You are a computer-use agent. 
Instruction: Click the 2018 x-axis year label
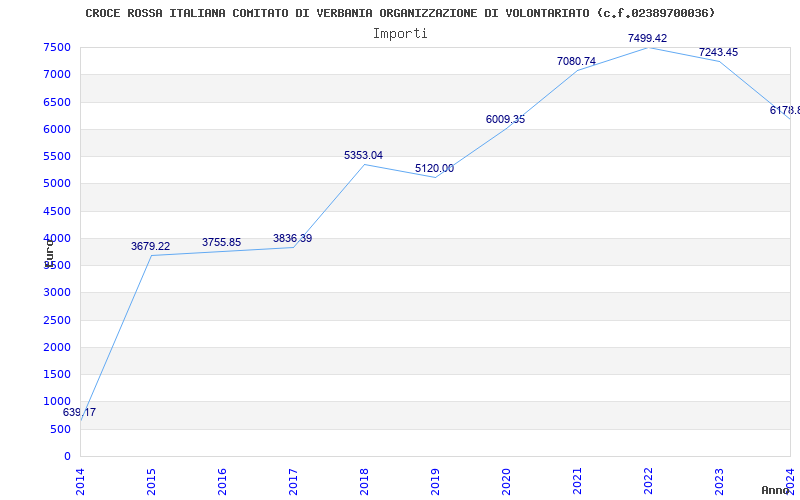363,482
